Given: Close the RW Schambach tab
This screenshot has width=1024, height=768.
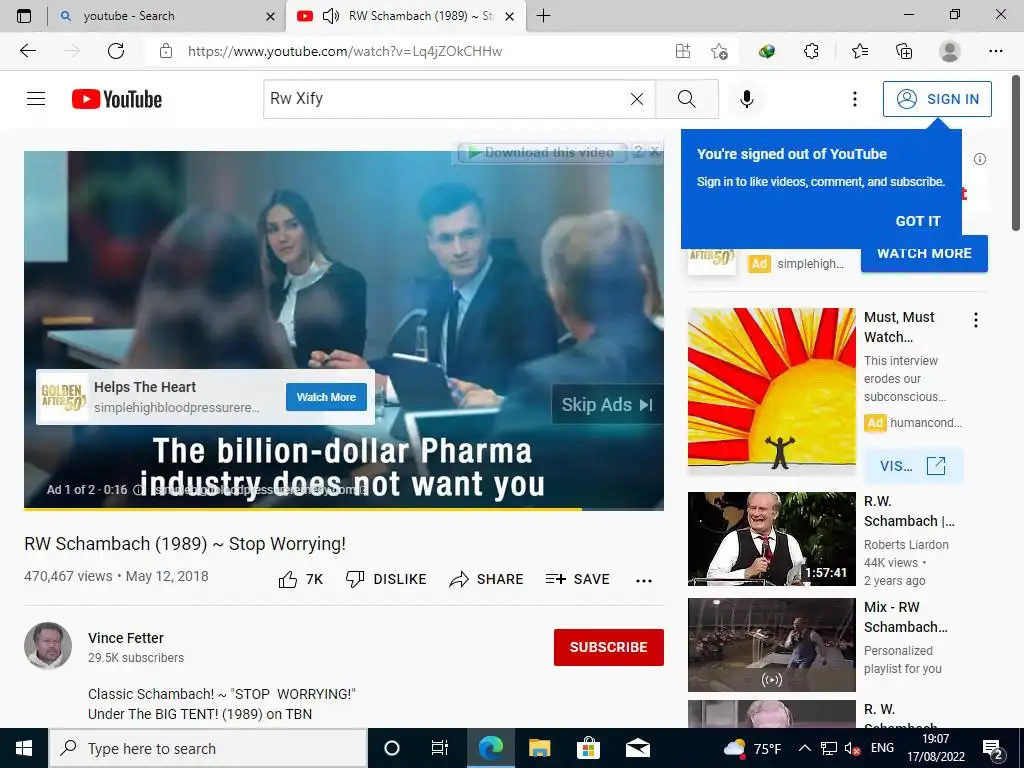Looking at the screenshot, I should pyautogui.click(x=509, y=16).
